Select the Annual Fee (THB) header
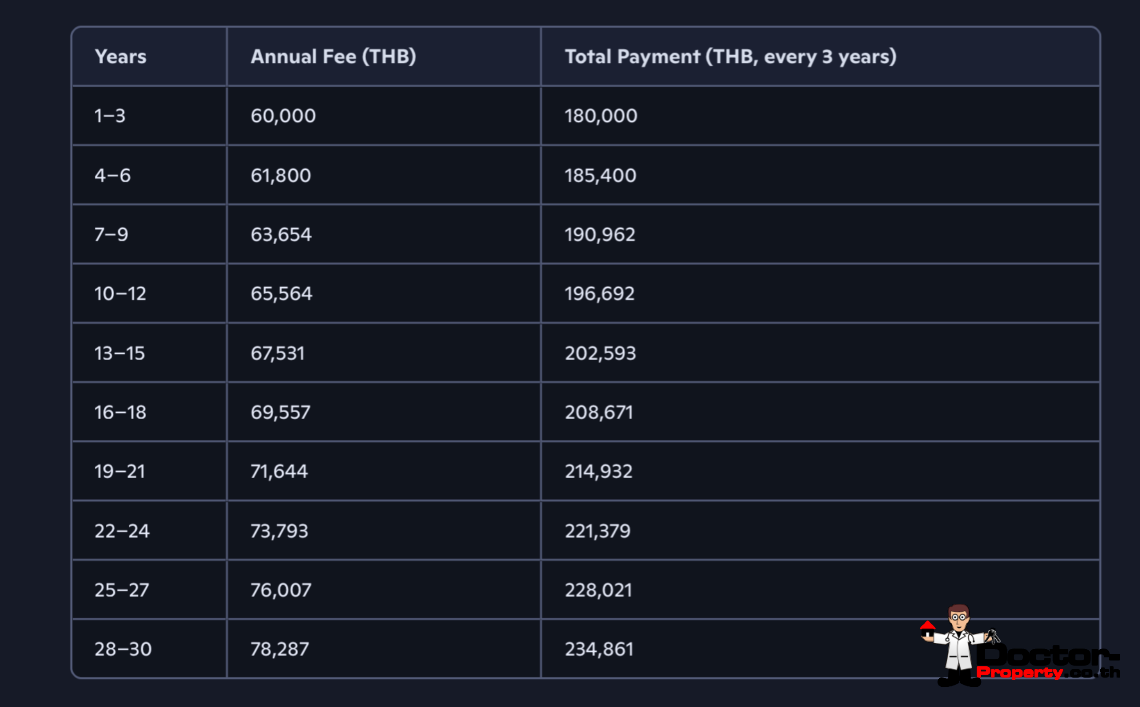This screenshot has width=1140, height=707. tap(333, 57)
